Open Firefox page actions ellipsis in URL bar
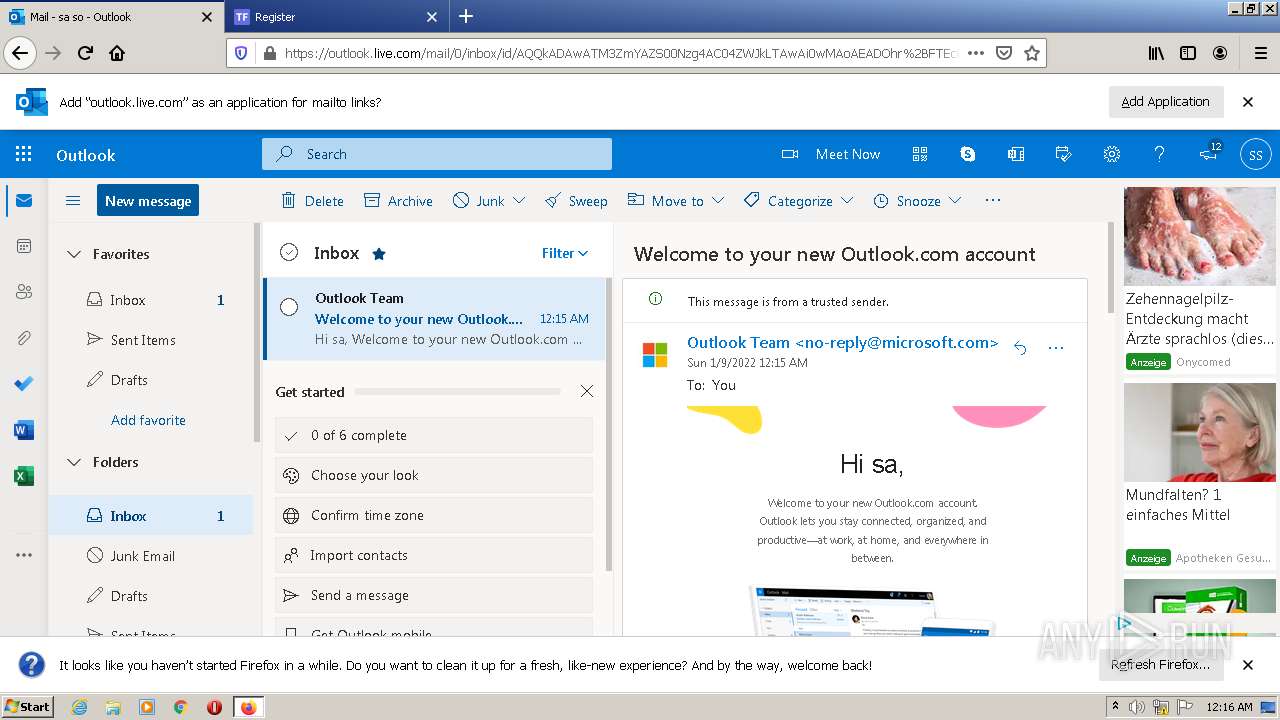The height and width of the screenshot is (720, 1280). 976,53
